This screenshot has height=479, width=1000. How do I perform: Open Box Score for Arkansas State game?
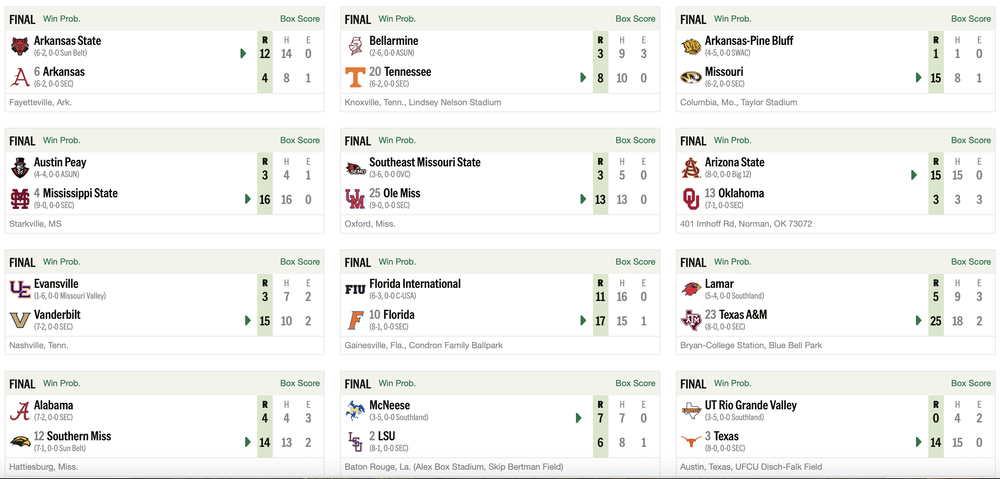(300, 19)
